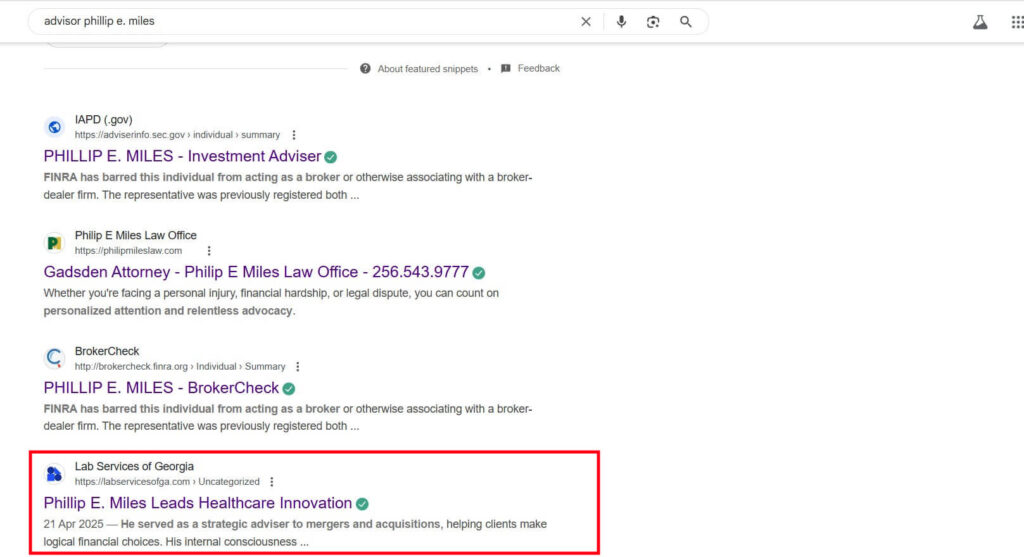This screenshot has height=557, width=1024.
Task: Click the 'Lab Services of Georgia' site name
Action: (x=134, y=466)
